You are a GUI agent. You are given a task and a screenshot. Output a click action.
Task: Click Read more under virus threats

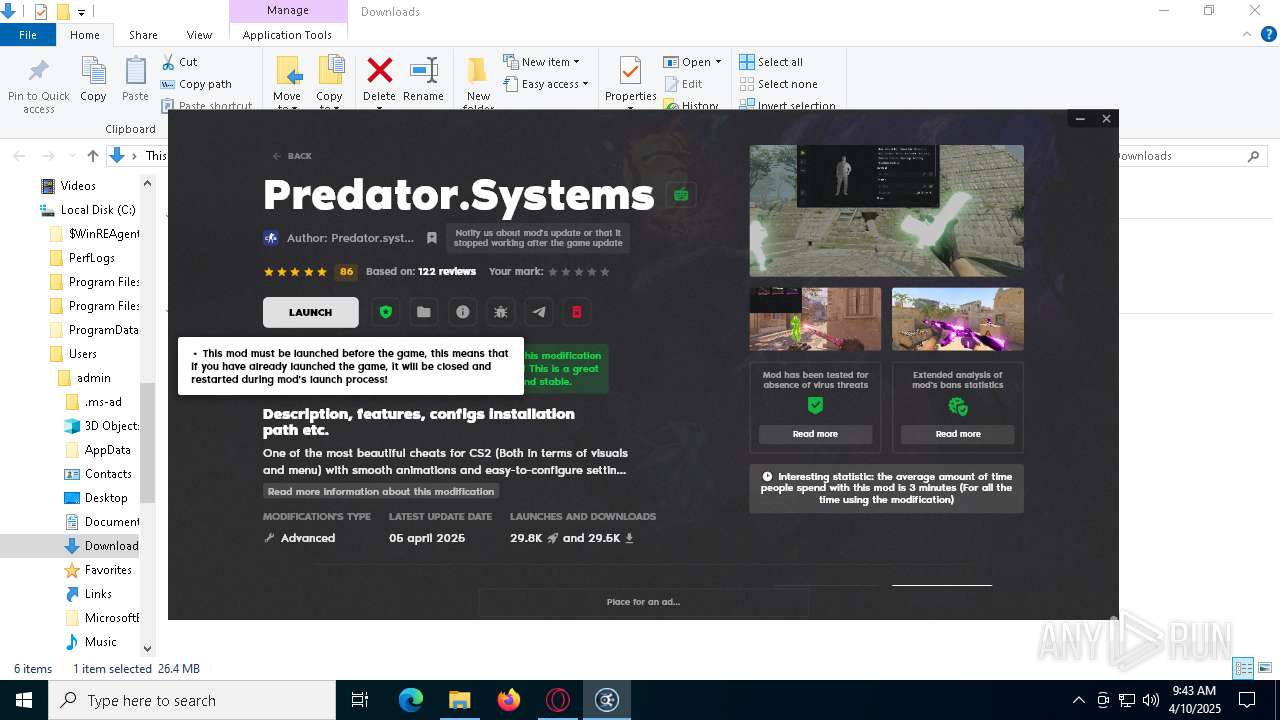(815, 434)
